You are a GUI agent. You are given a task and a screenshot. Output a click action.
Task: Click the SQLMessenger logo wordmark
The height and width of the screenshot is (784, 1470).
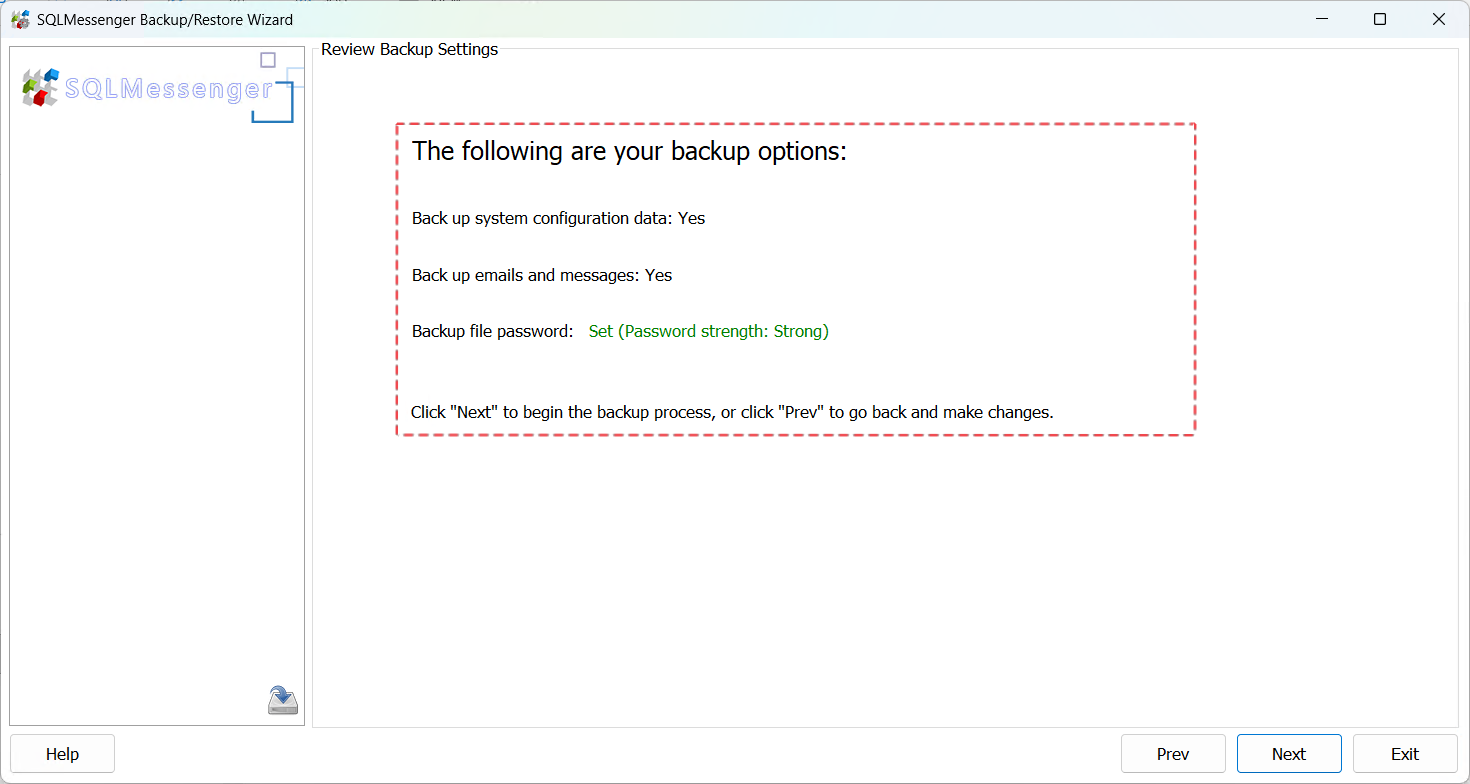[170, 89]
